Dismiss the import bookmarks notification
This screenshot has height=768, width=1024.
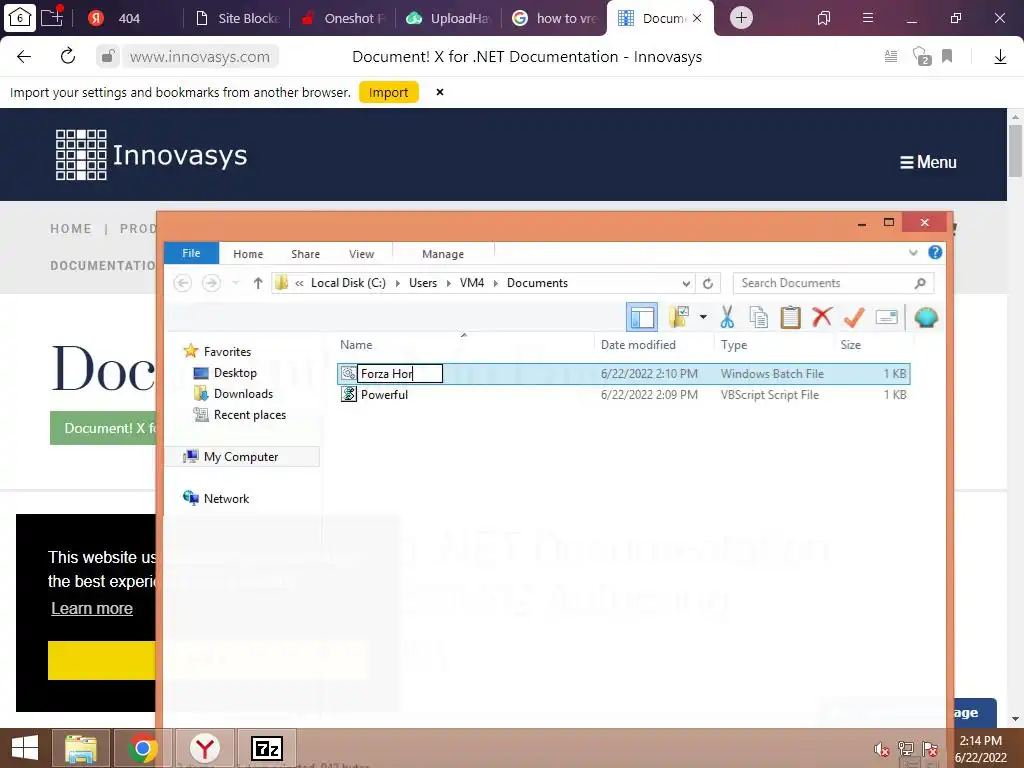440,92
